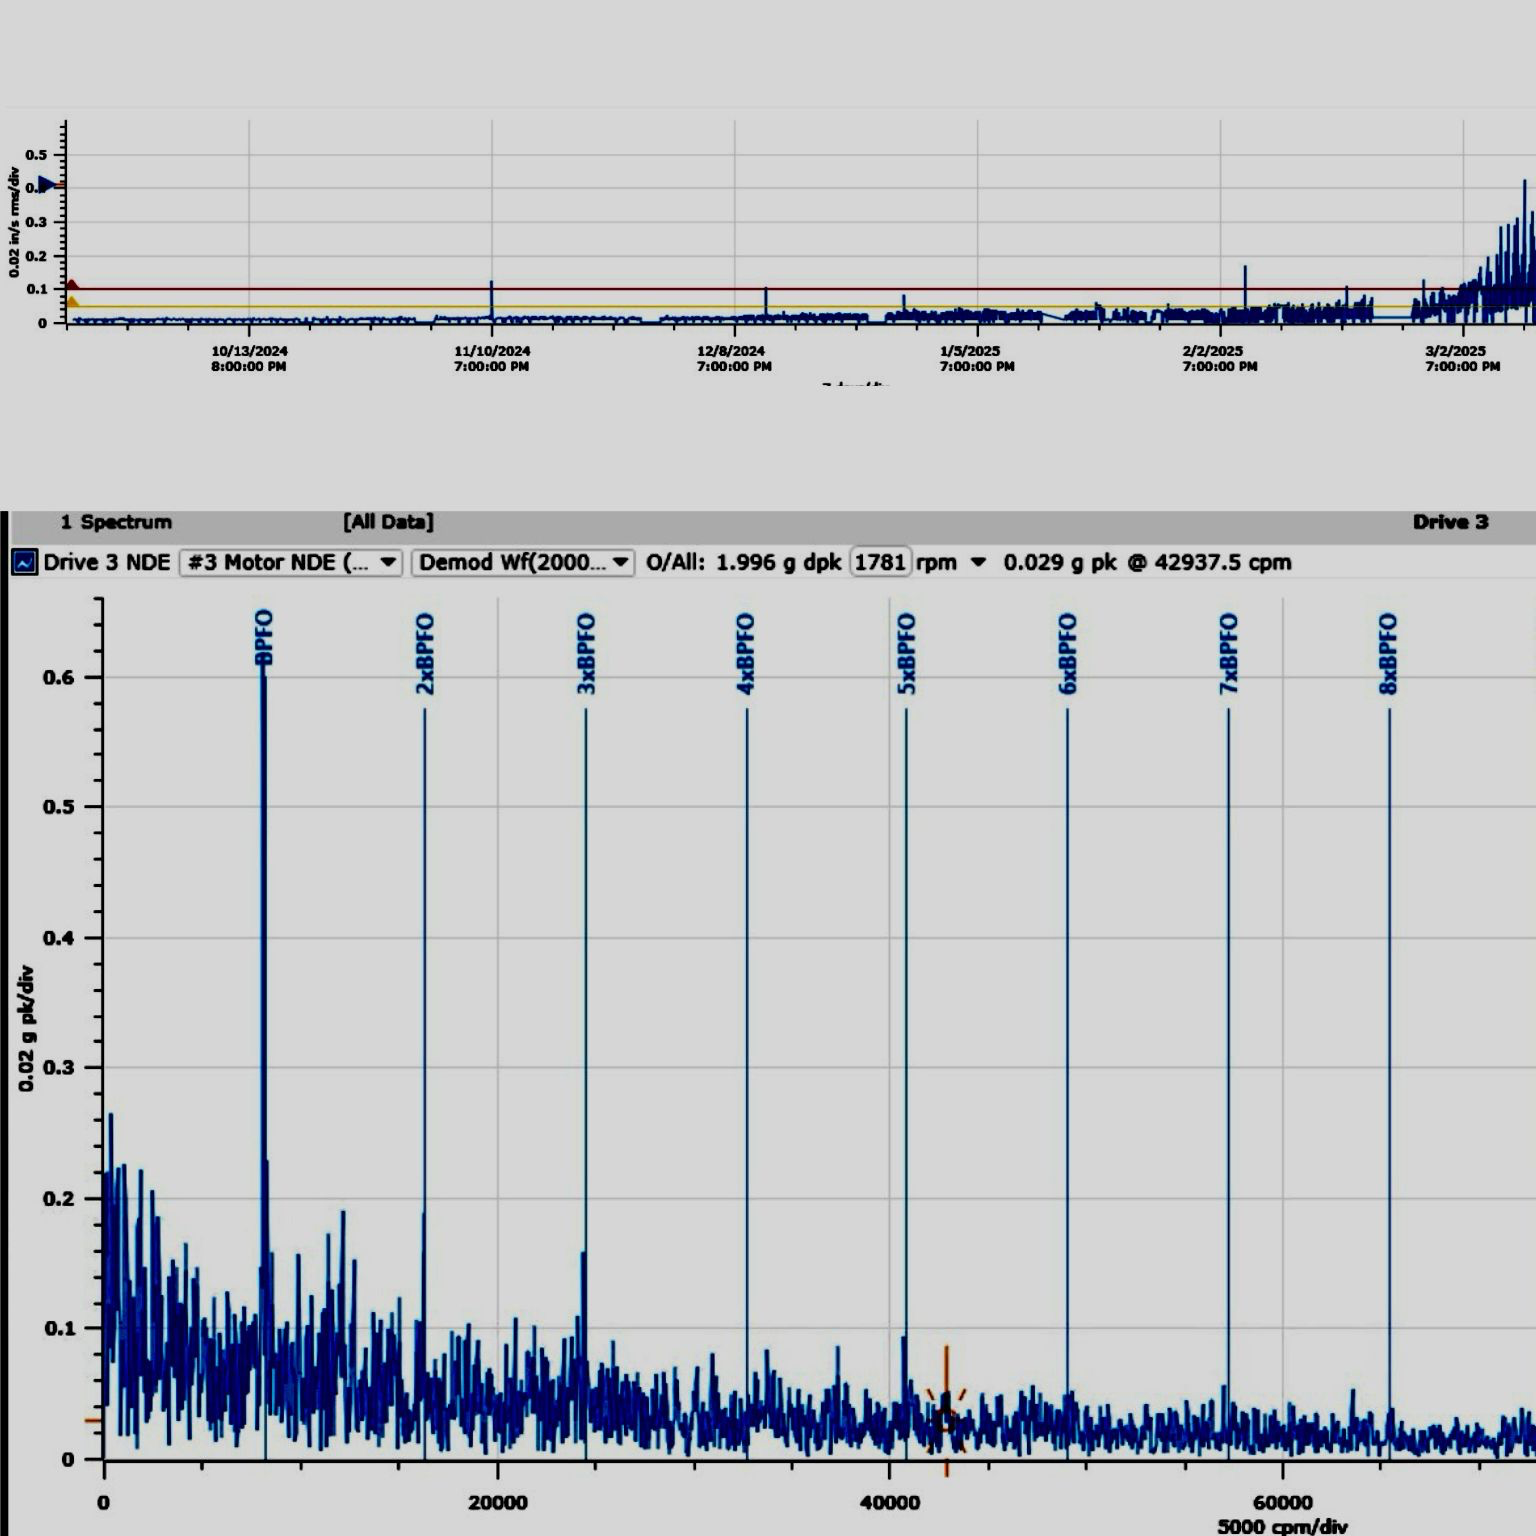
Task: Click the 0.02 in/s rms/div trend axis label
Action: pos(14,222)
